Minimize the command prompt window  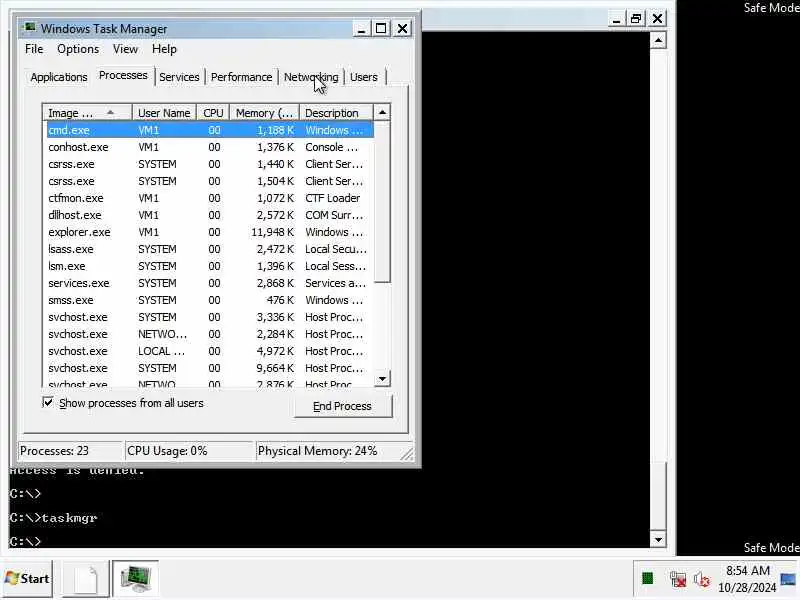pos(616,19)
